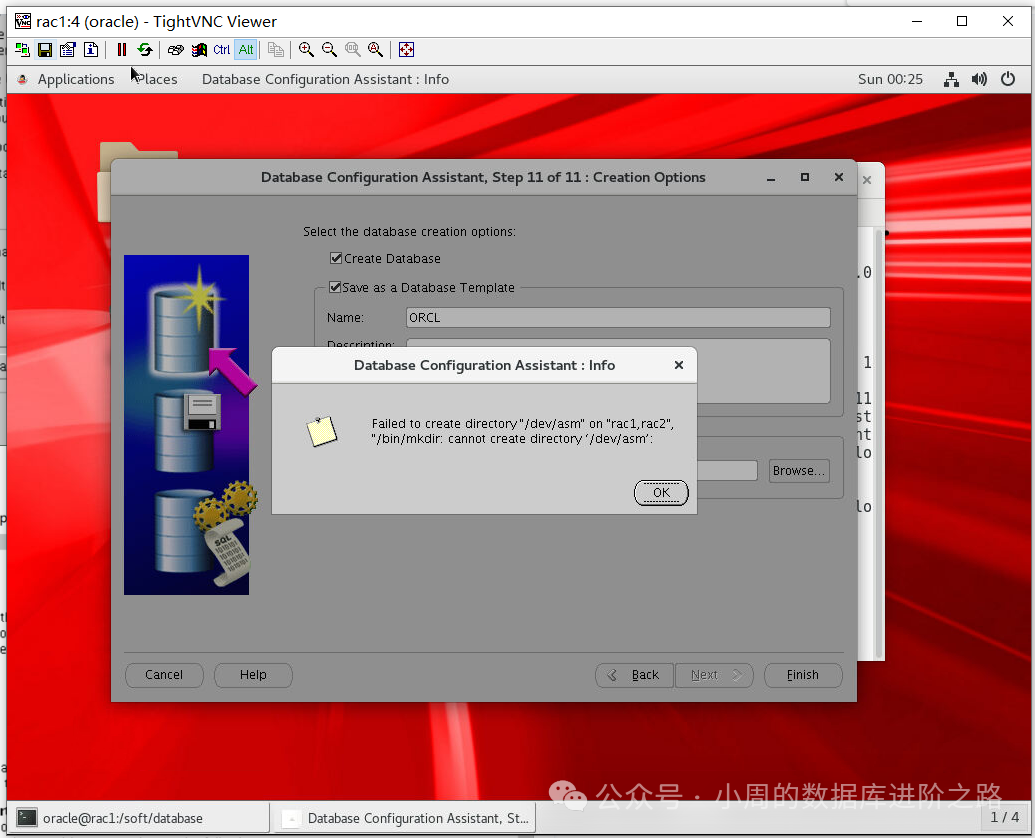Pause the VNC session with red bars icon
The image size is (1035, 838).
click(x=121, y=49)
